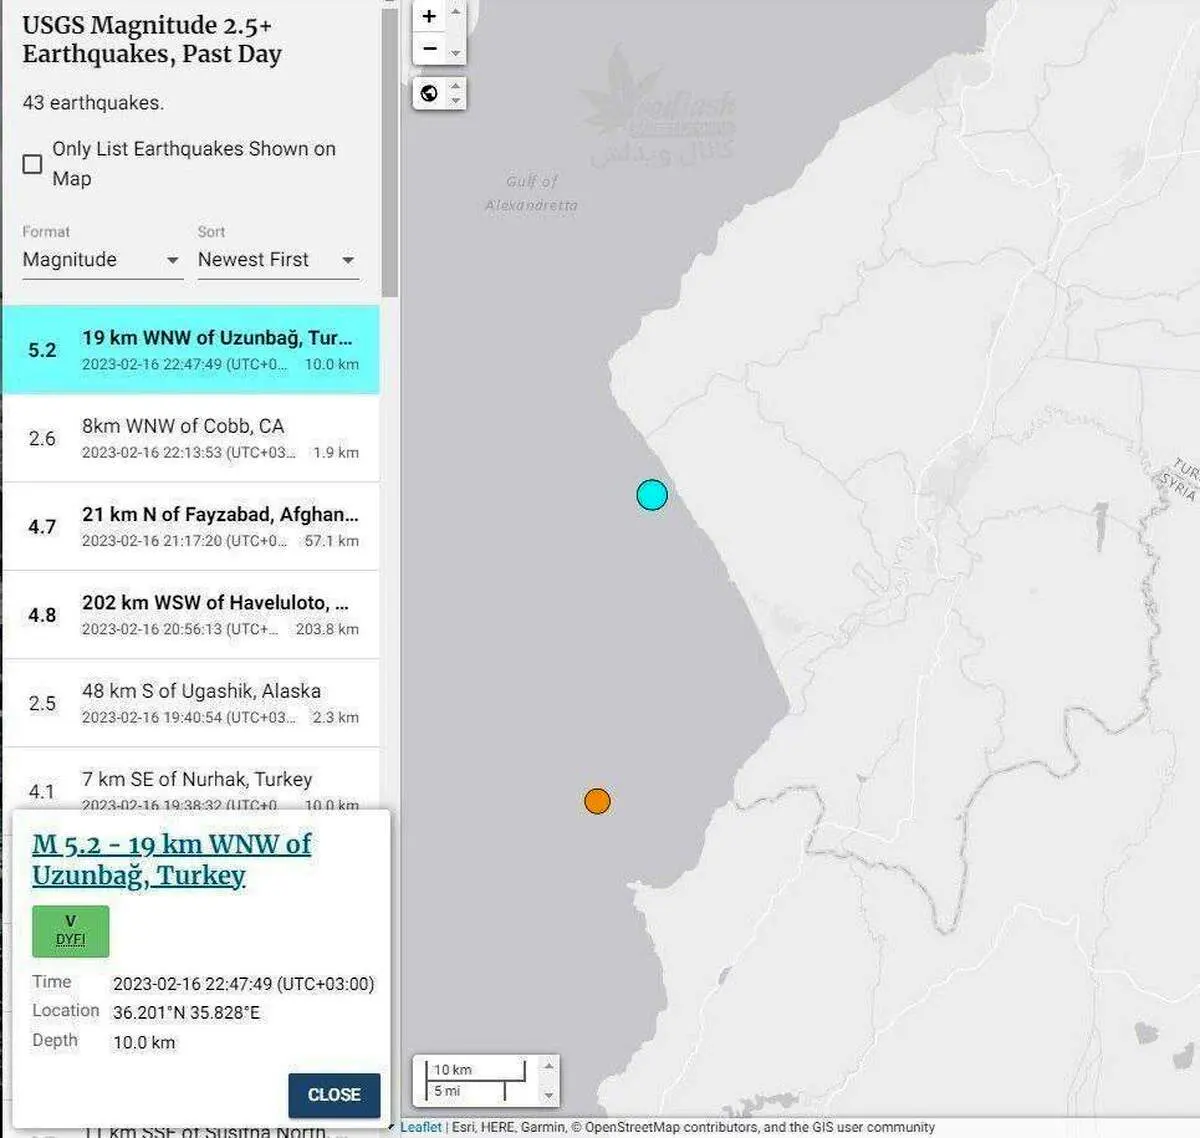Click the down arrow beside scale bar
Viewport: 1200px width, 1138px height.
(x=548, y=1095)
